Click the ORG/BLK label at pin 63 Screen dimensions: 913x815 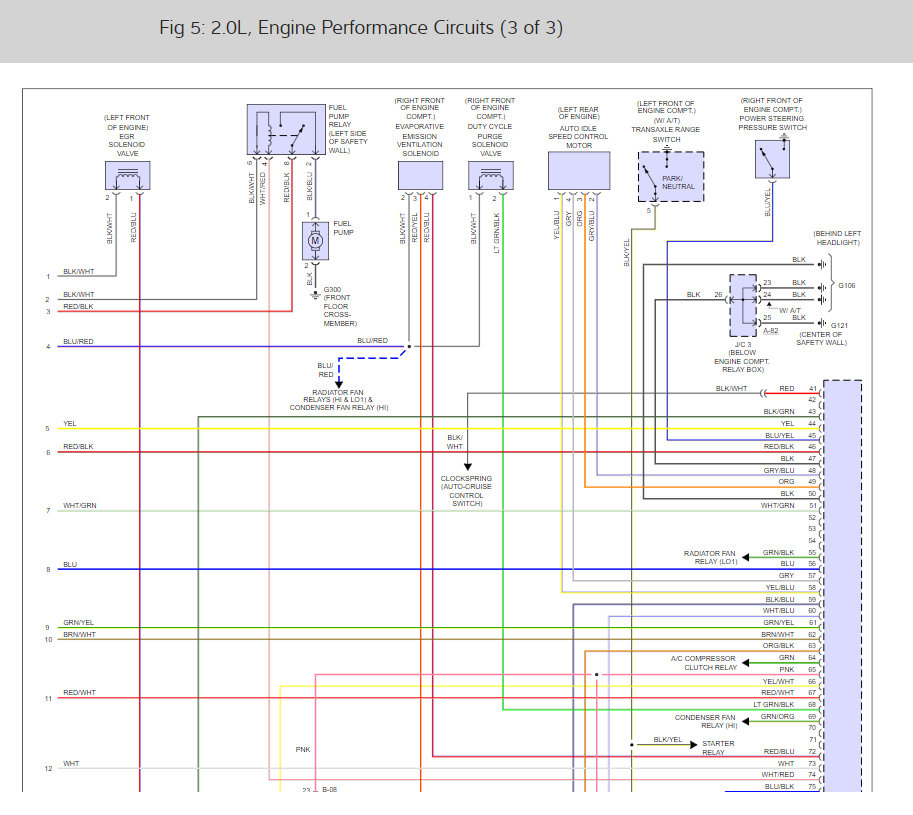click(778, 646)
